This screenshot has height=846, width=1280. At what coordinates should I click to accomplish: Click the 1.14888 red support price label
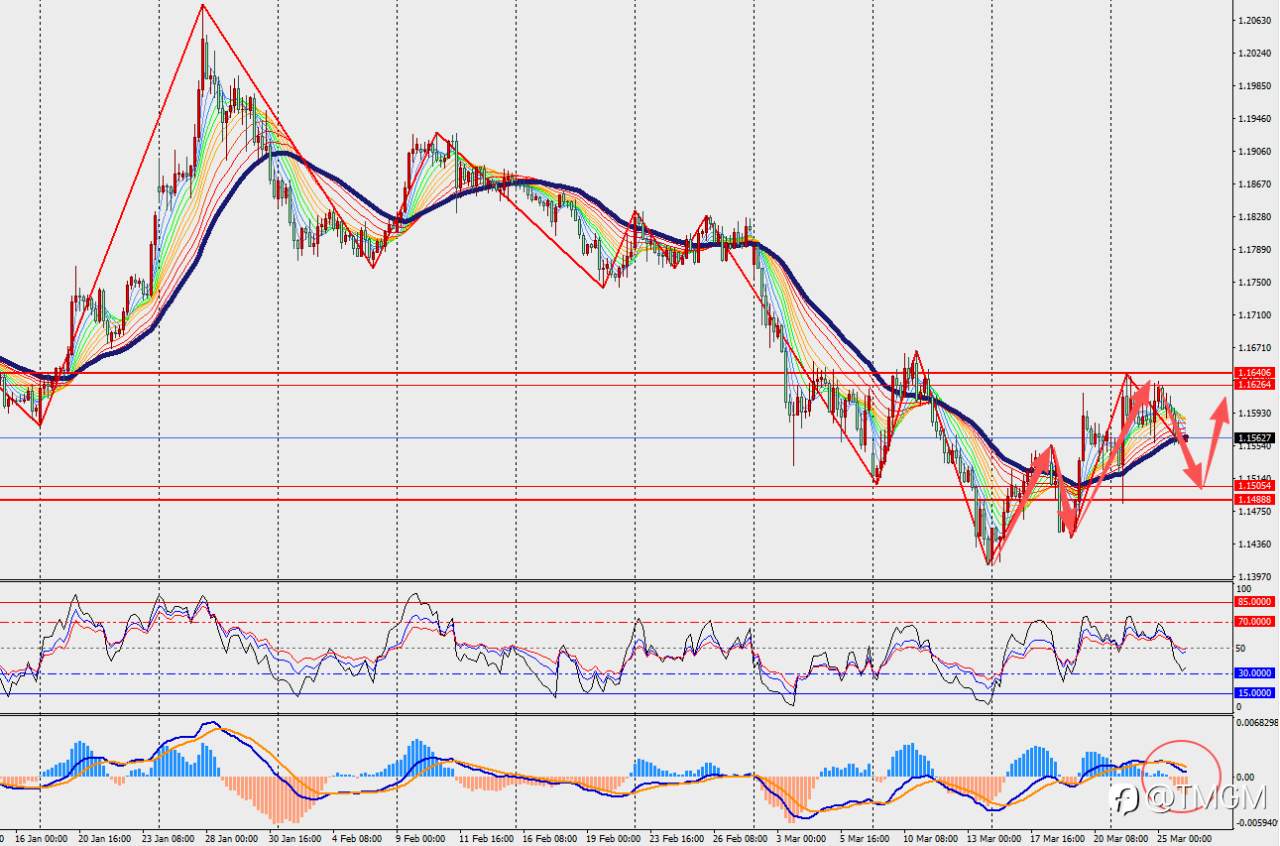(1254, 499)
